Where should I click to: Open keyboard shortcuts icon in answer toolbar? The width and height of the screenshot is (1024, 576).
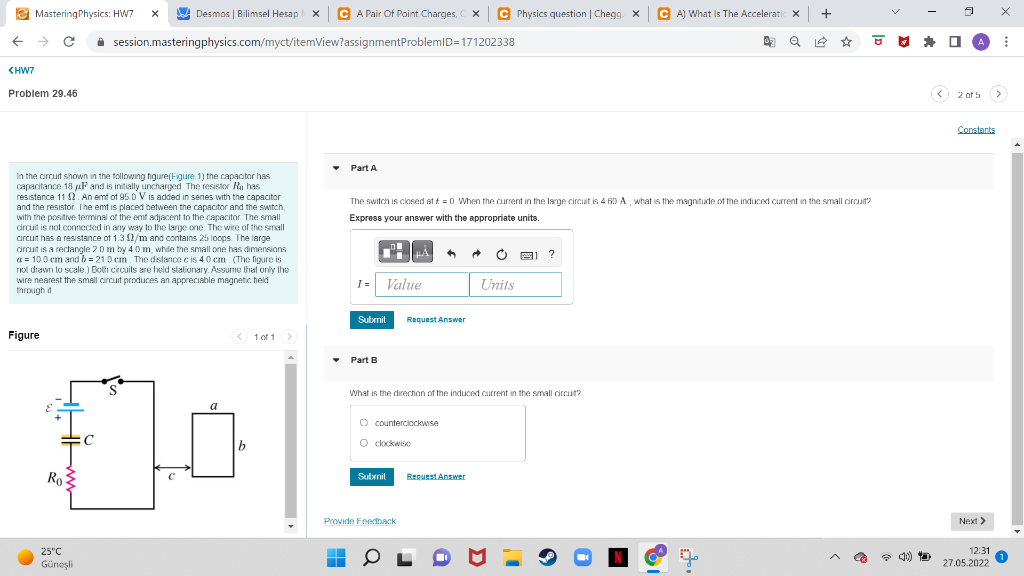[527, 255]
